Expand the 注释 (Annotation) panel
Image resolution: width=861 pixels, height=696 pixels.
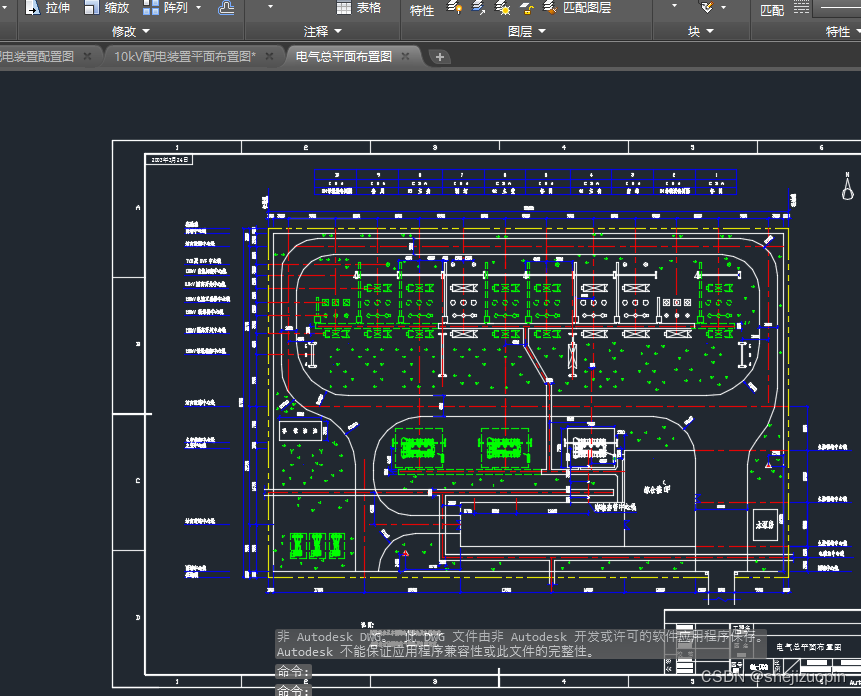(323, 31)
